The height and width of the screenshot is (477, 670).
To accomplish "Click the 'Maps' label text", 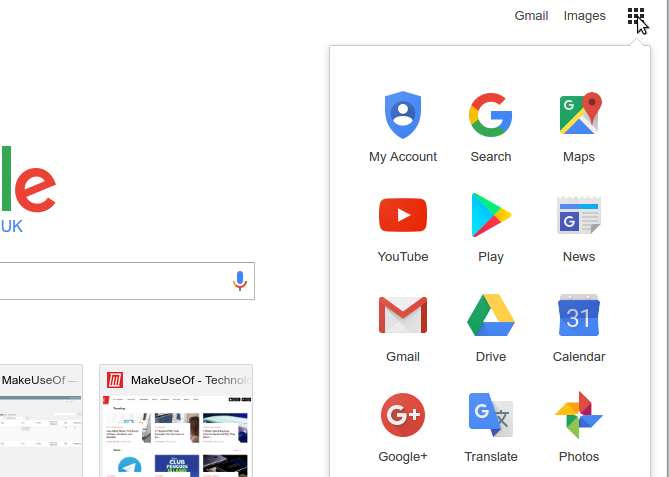I will pyautogui.click(x=579, y=157).
